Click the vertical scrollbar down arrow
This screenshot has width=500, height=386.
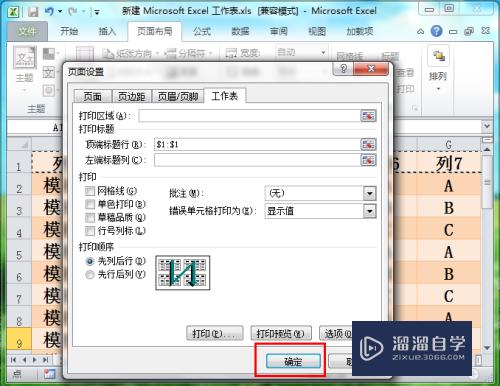click(x=487, y=348)
